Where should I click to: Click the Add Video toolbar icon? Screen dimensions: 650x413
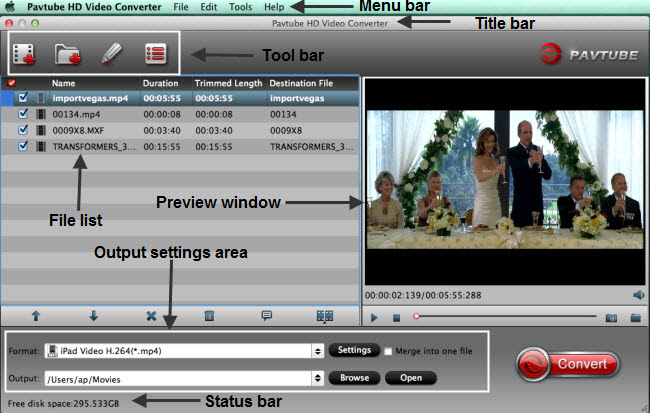(24, 54)
